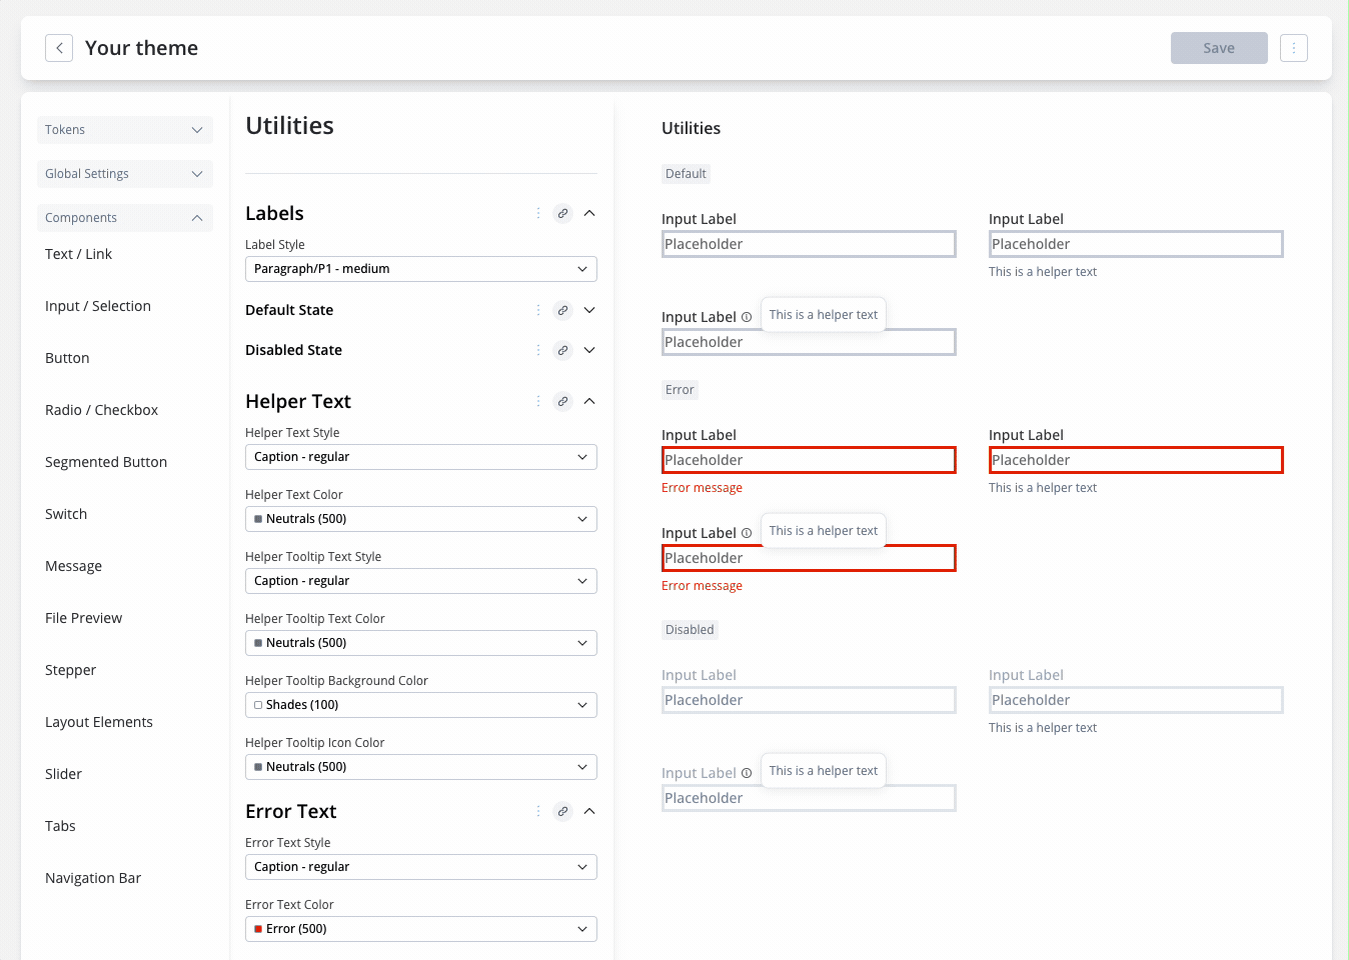Viewport: 1349px width, 960px height.
Task: Click the Error input above first Error message
Action: [808, 460]
